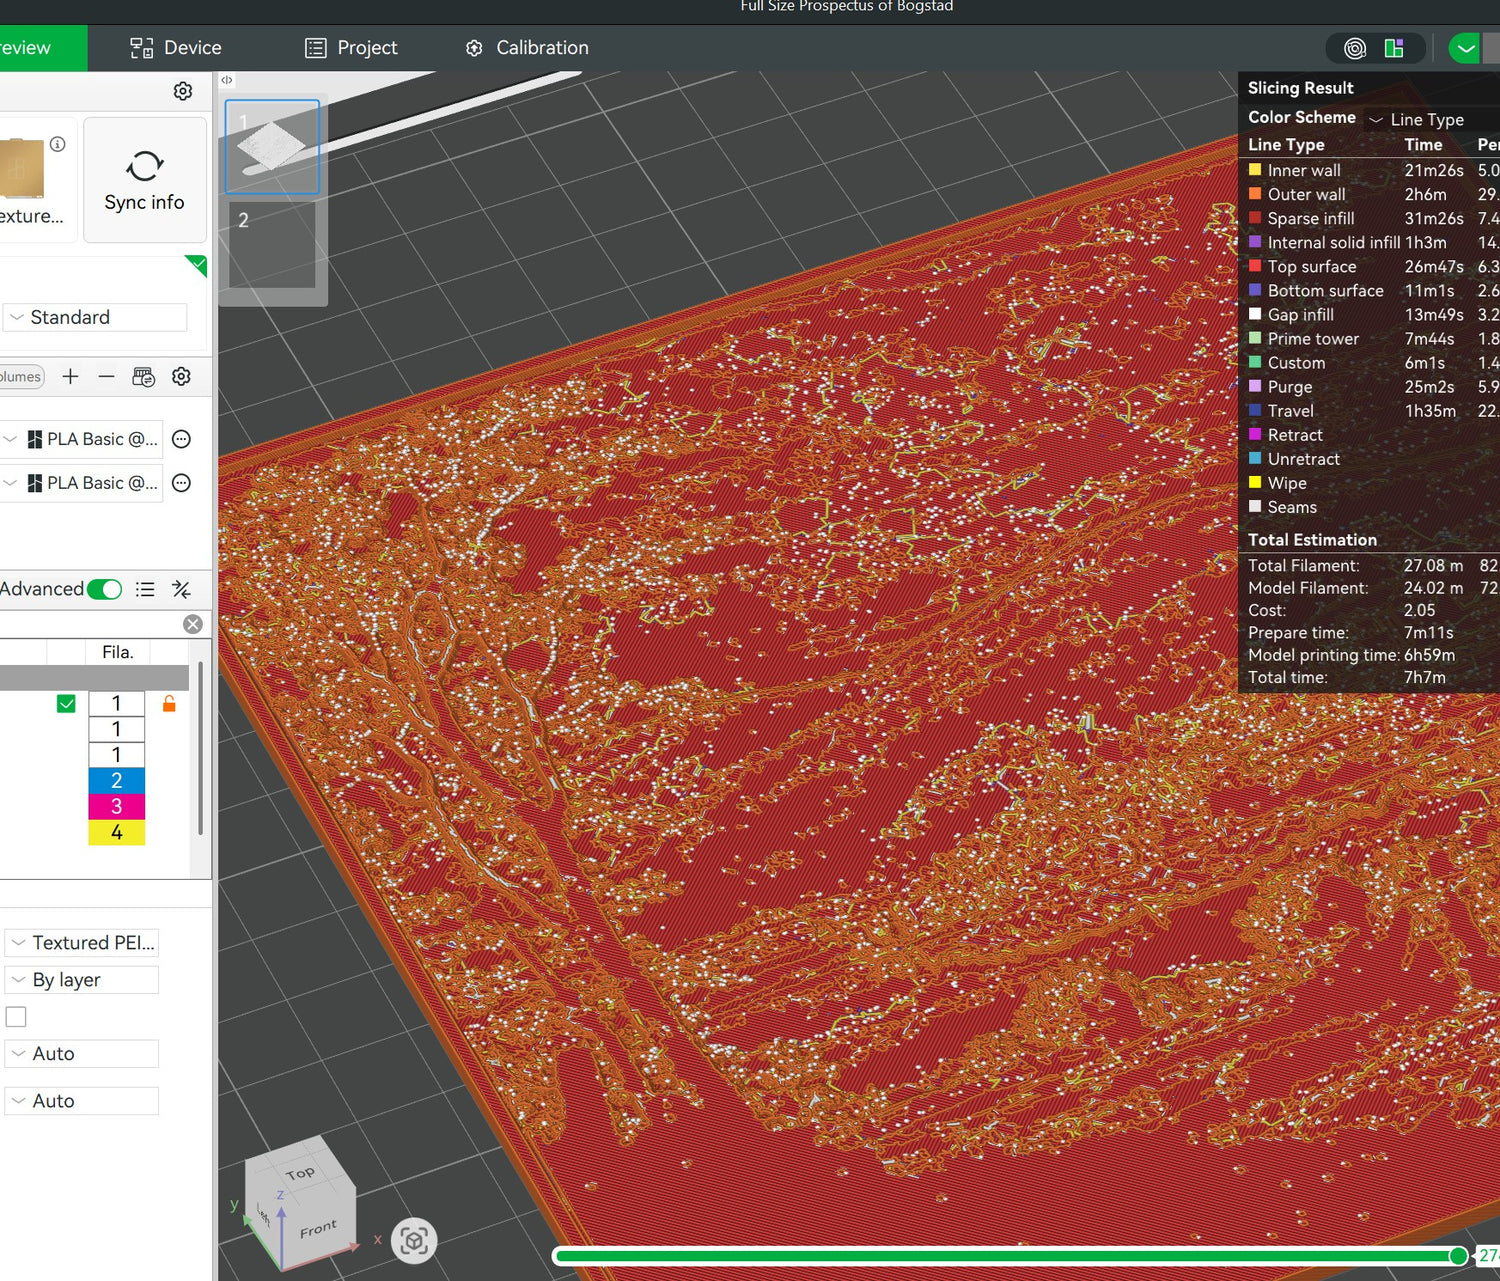The height and width of the screenshot is (1281, 1500).
Task: Click the Prepare time 7m11s value
Action: (1429, 633)
